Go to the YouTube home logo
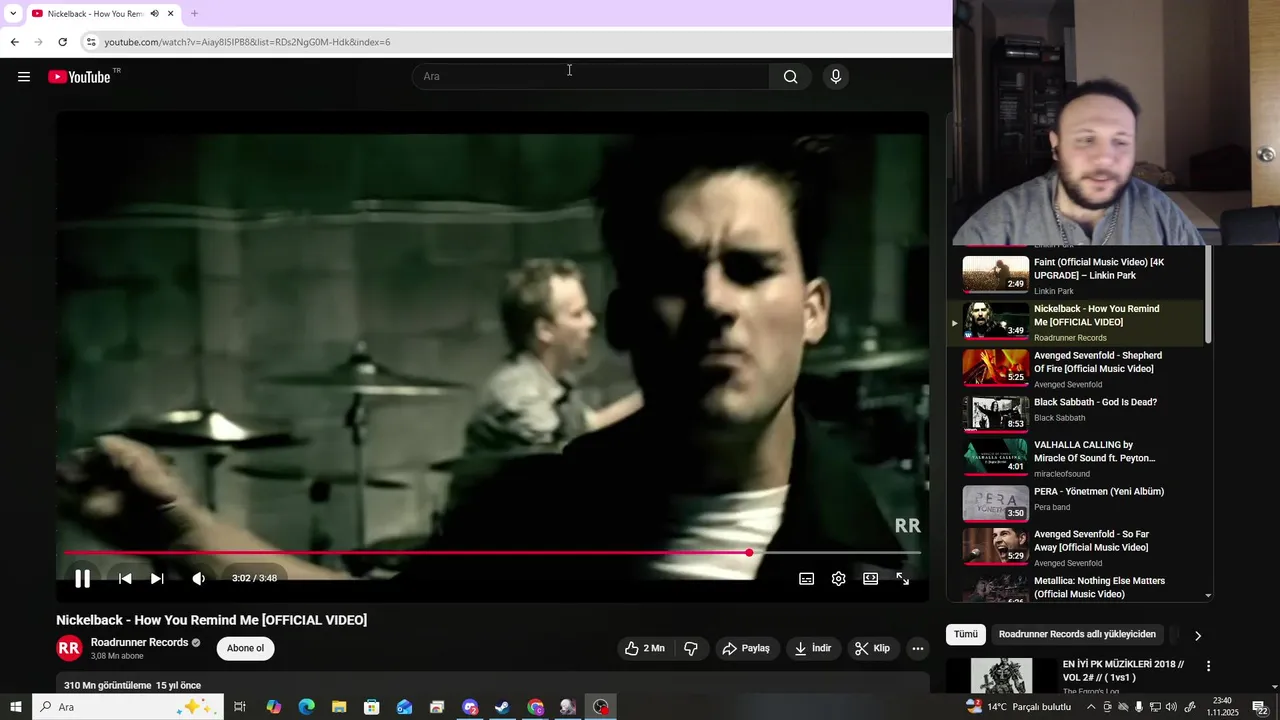 pos(80,77)
